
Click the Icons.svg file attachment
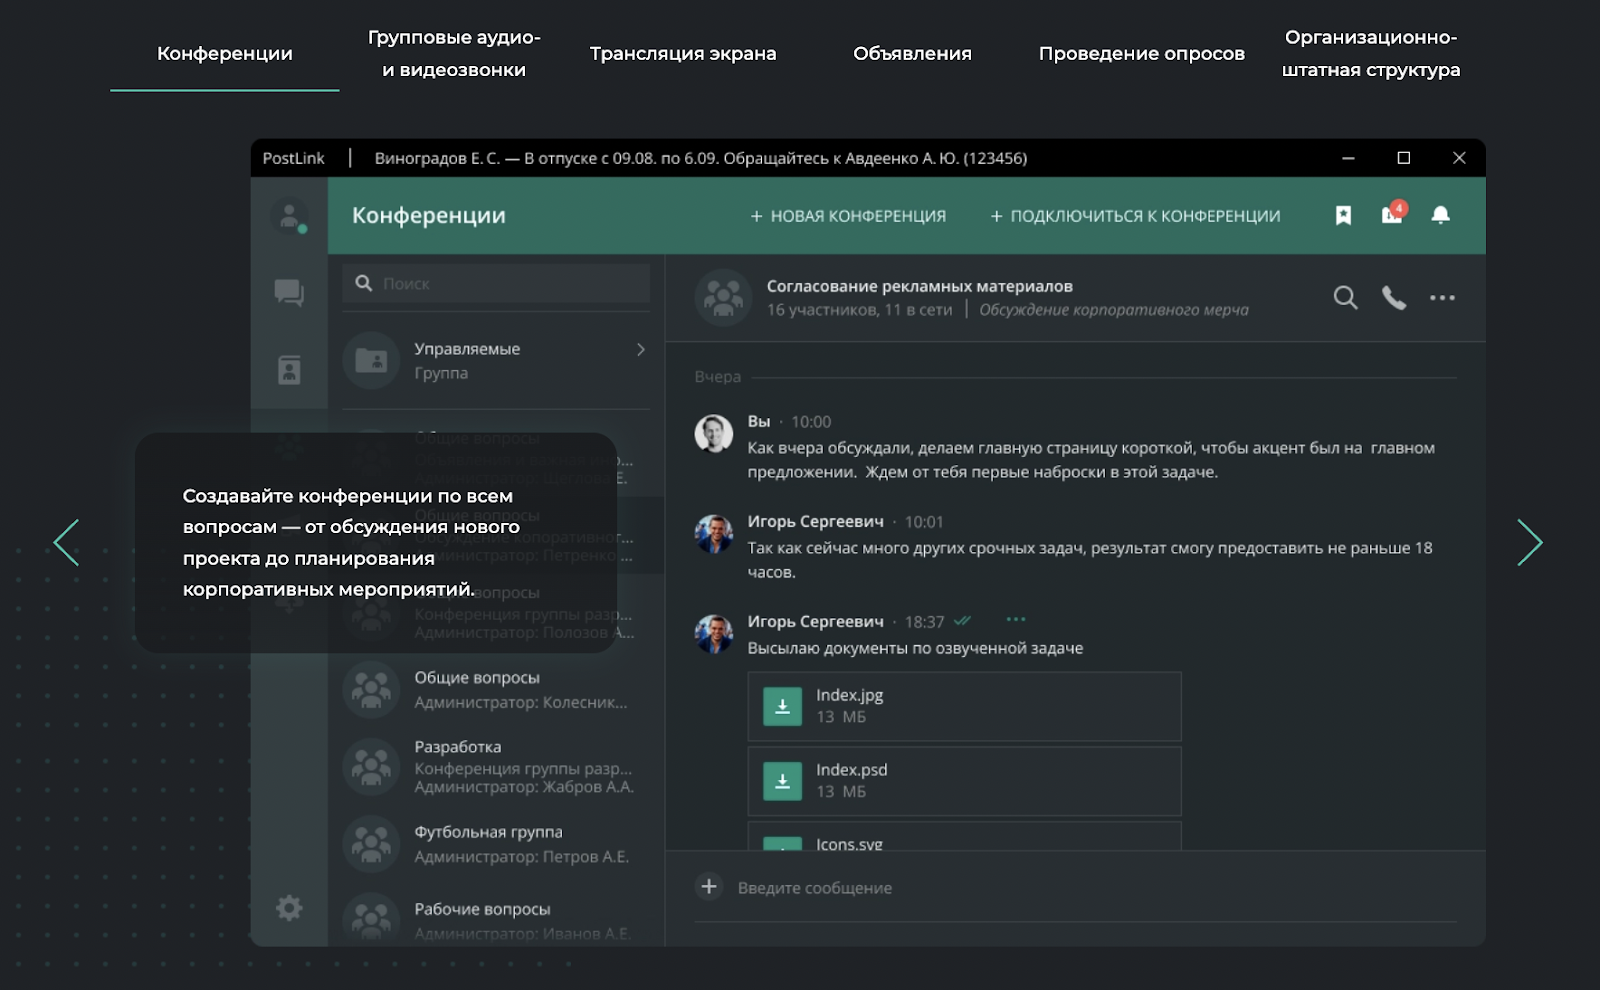click(964, 837)
